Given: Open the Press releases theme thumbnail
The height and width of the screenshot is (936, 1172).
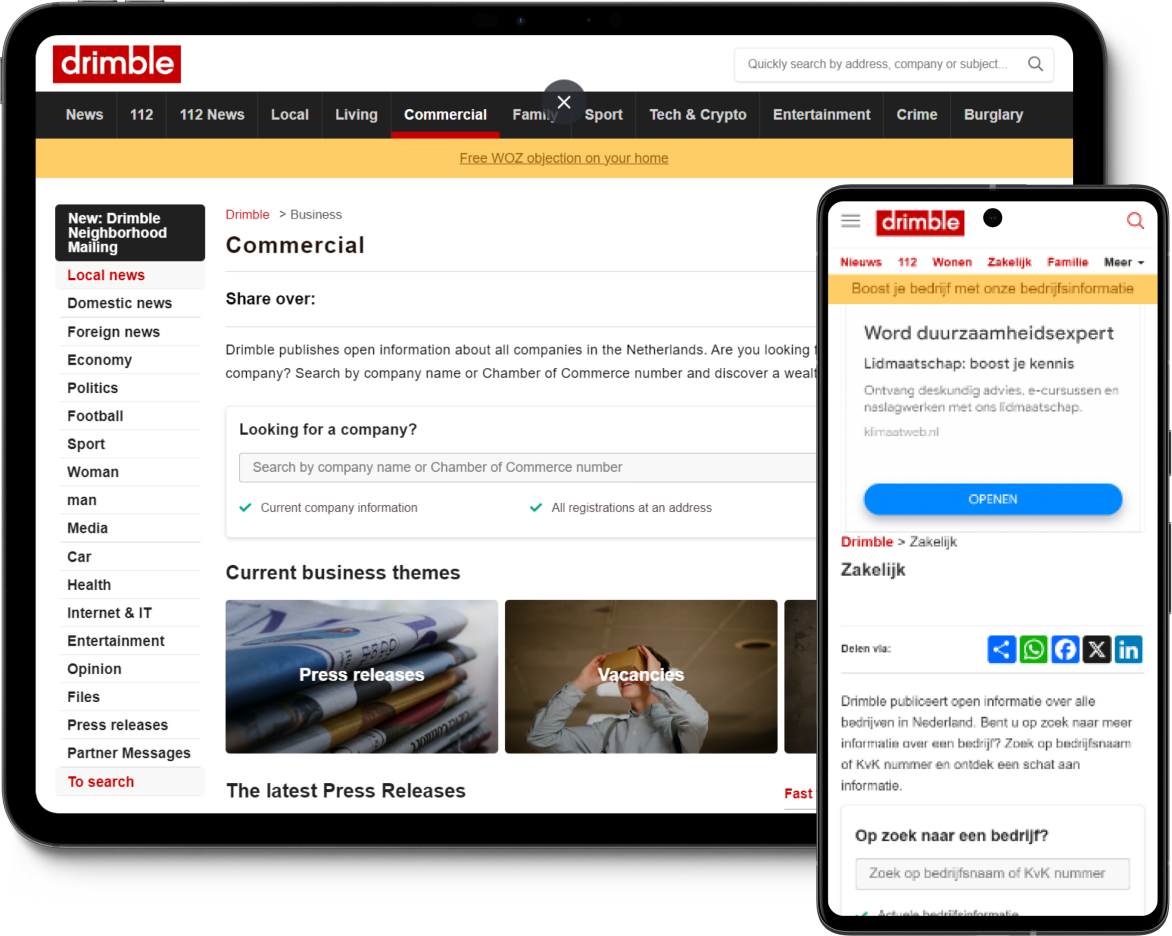Looking at the screenshot, I should (362, 677).
